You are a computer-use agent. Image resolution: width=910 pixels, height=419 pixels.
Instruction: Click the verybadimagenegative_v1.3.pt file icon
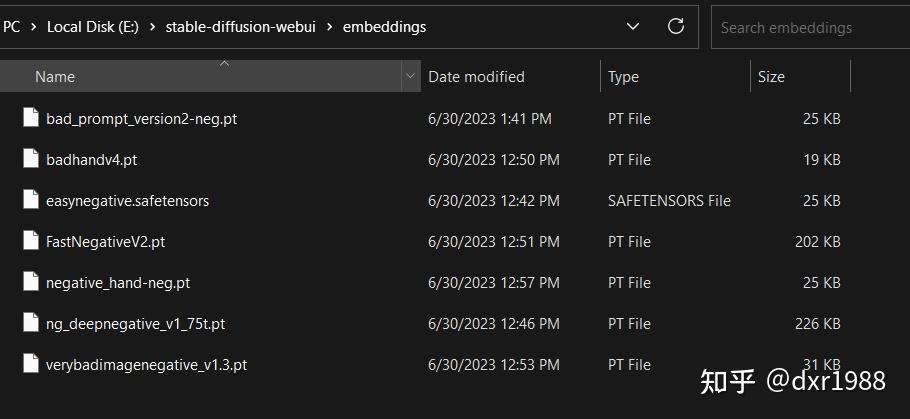pyautogui.click(x=30, y=365)
